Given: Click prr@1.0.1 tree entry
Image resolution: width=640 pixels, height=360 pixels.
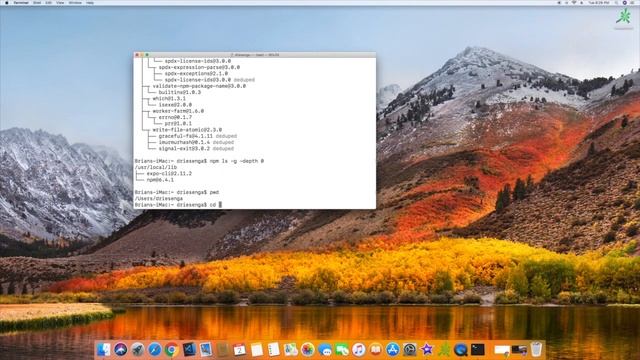Looking at the screenshot, I should 178,123.
